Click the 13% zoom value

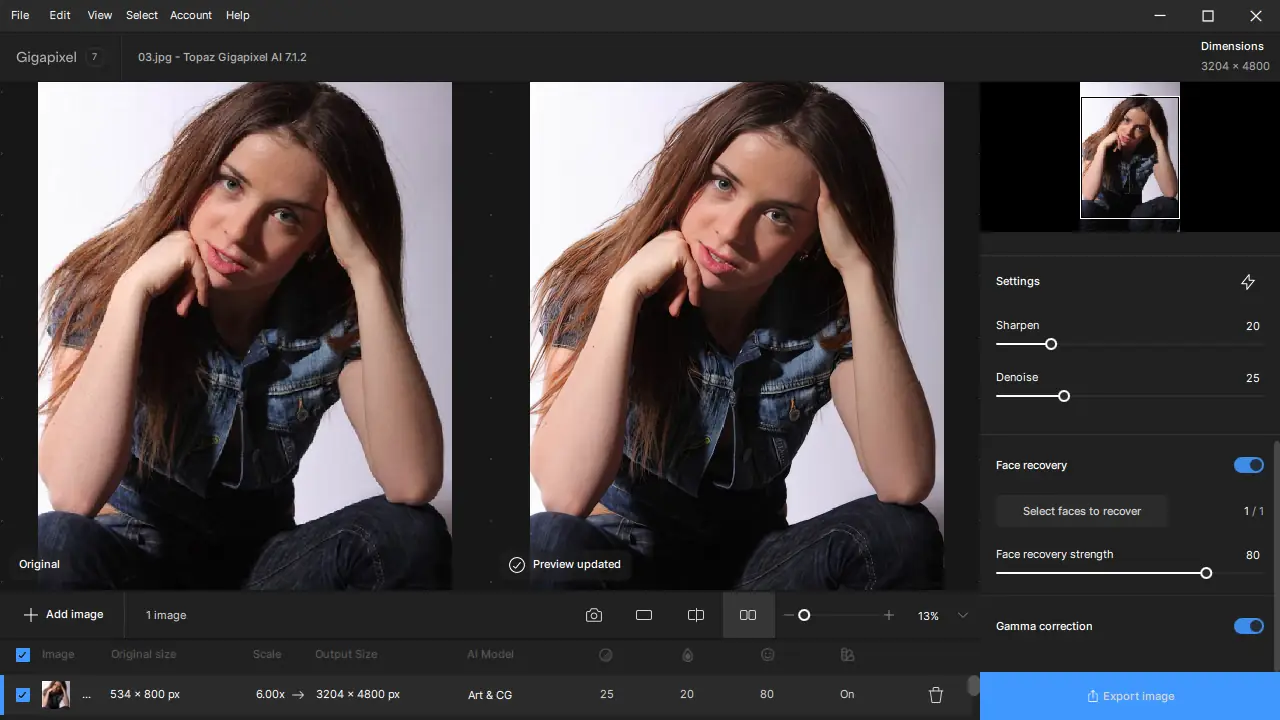pos(928,616)
